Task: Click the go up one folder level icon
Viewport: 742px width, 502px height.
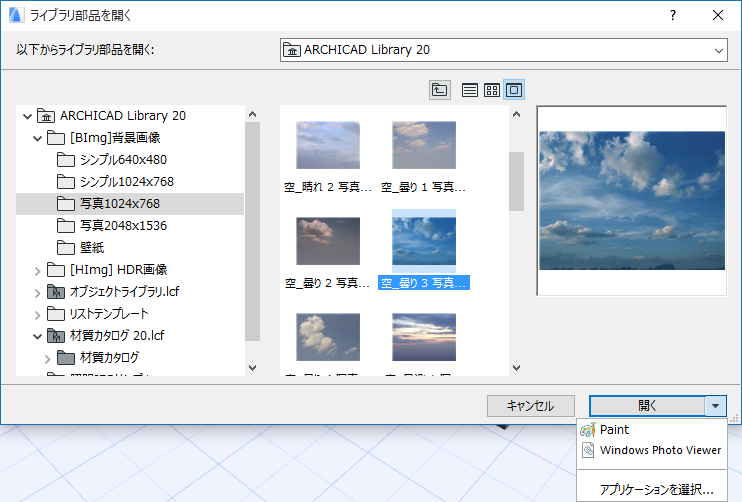Action: [x=439, y=90]
